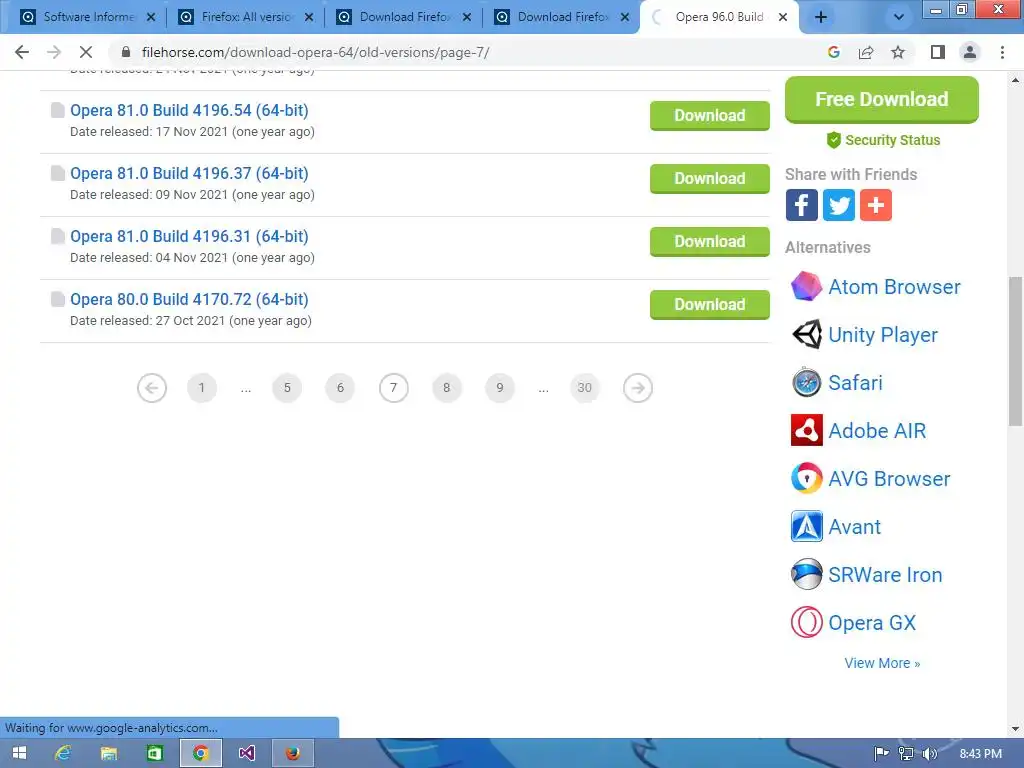The image size is (1024, 768).
Task: Go to pagination page 1
Action: click(202, 388)
